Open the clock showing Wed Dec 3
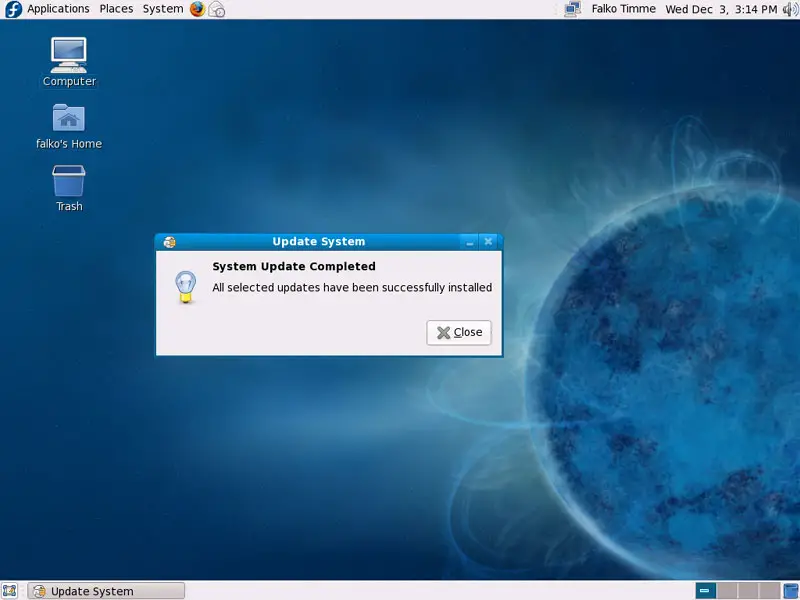Image resolution: width=800 pixels, height=600 pixels. coord(721,9)
